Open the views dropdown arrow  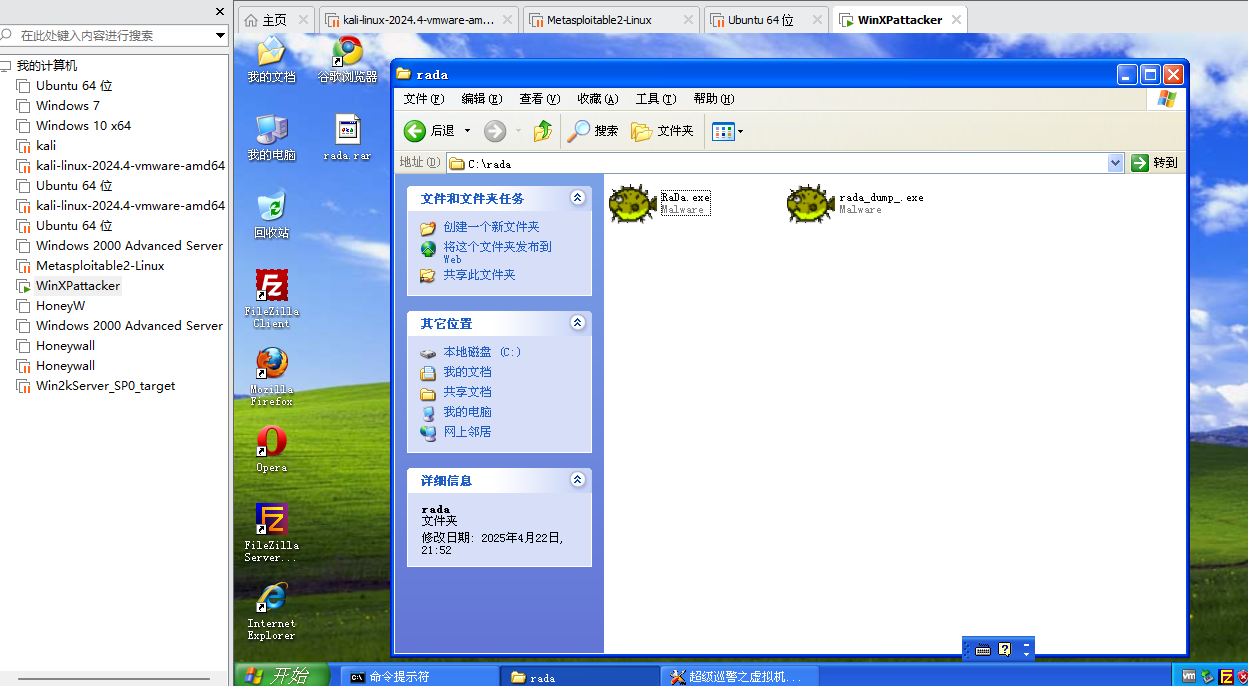741,131
